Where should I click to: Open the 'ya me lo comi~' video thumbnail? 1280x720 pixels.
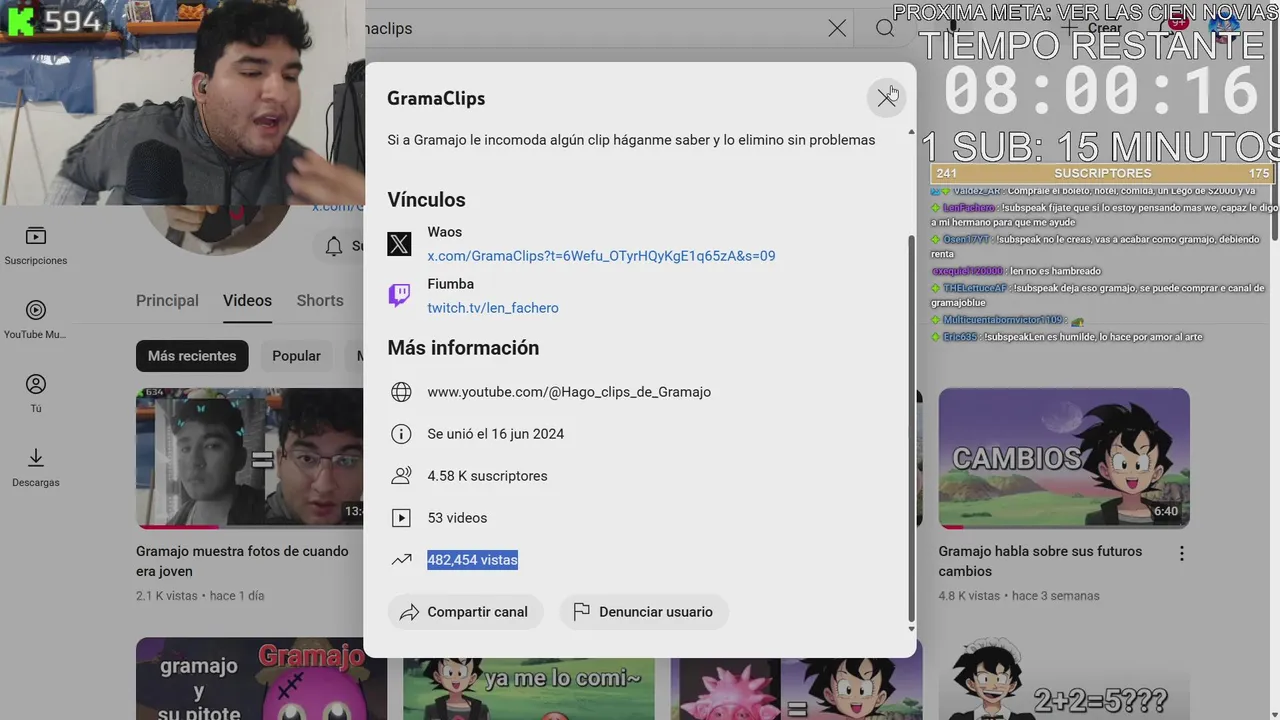[x=528, y=688]
